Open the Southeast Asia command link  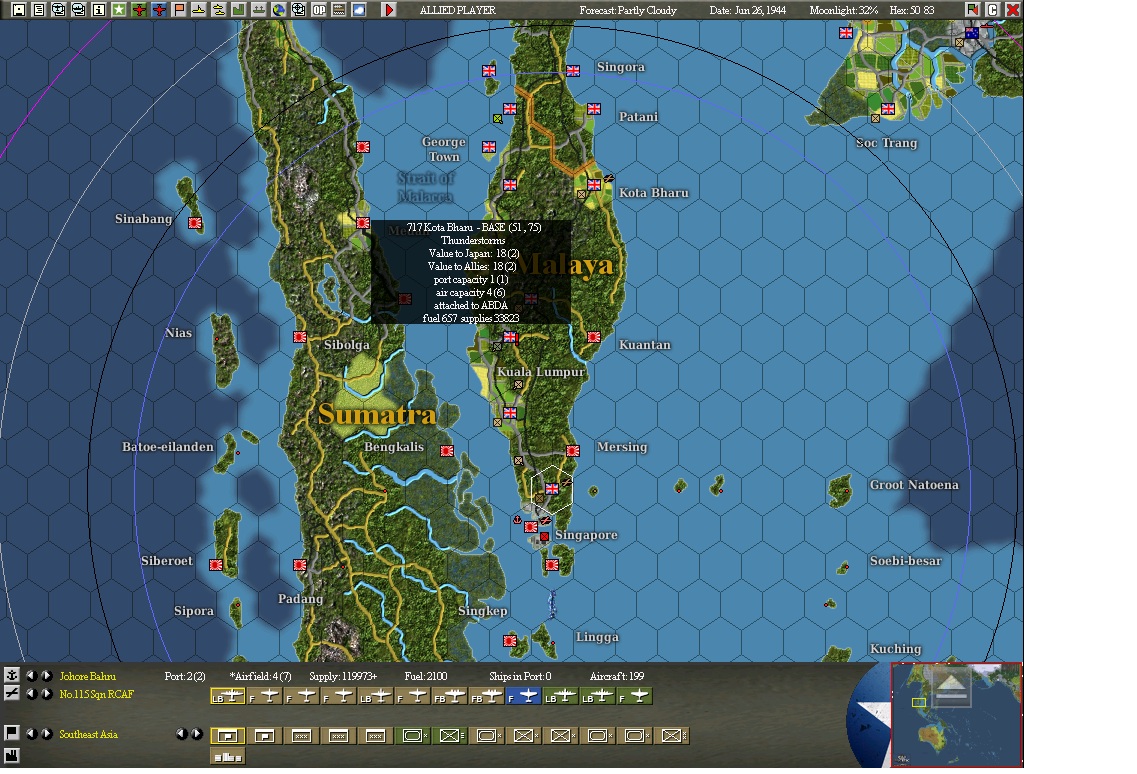[88, 734]
